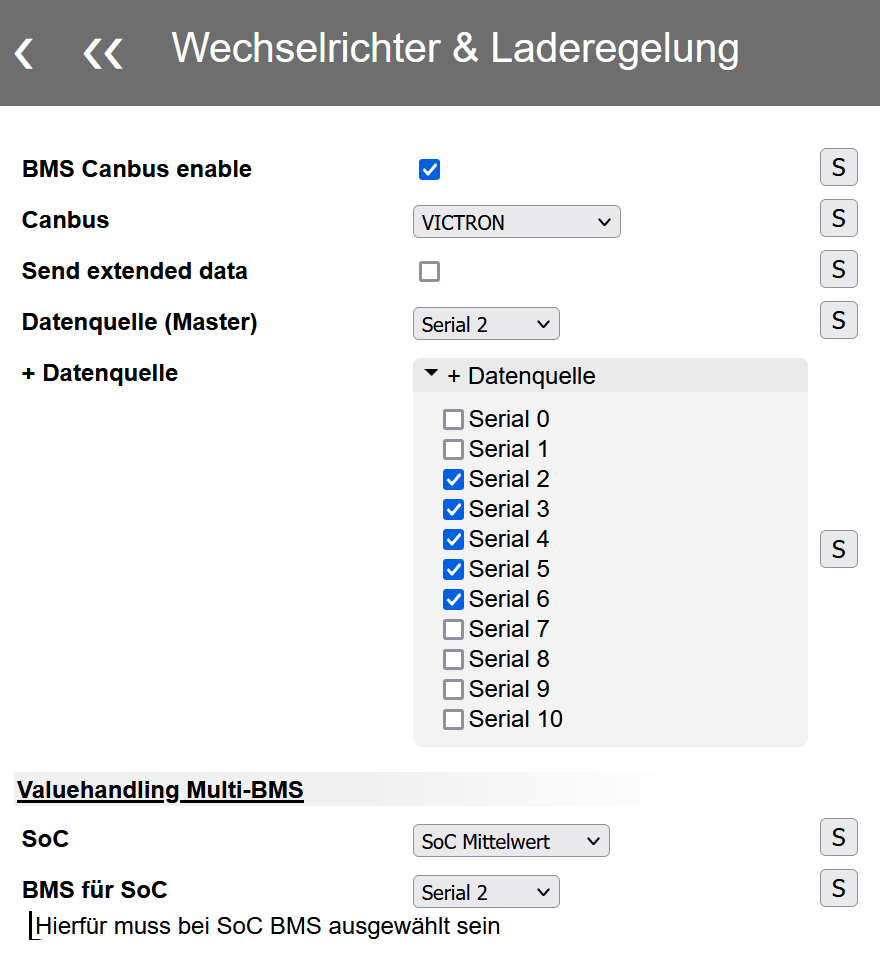Open the Canbus VICTRON dropdown
880x955 pixels.
[x=516, y=222]
